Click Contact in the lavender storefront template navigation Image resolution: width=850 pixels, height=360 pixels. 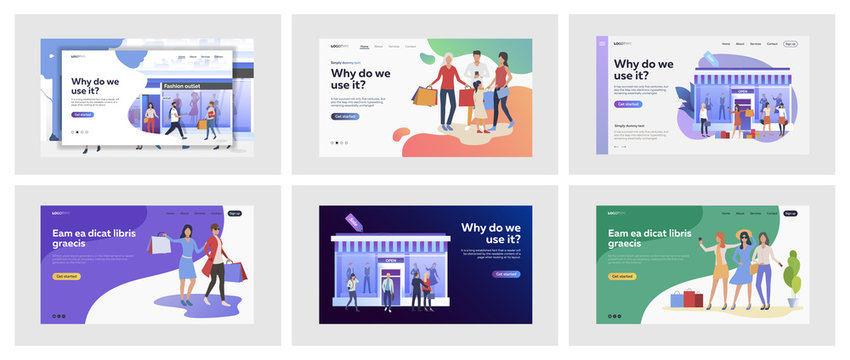(x=772, y=44)
